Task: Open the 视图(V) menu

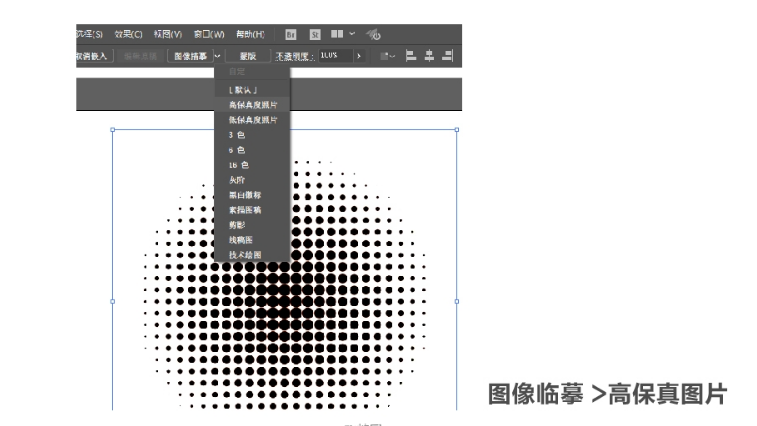Action: click(x=168, y=34)
